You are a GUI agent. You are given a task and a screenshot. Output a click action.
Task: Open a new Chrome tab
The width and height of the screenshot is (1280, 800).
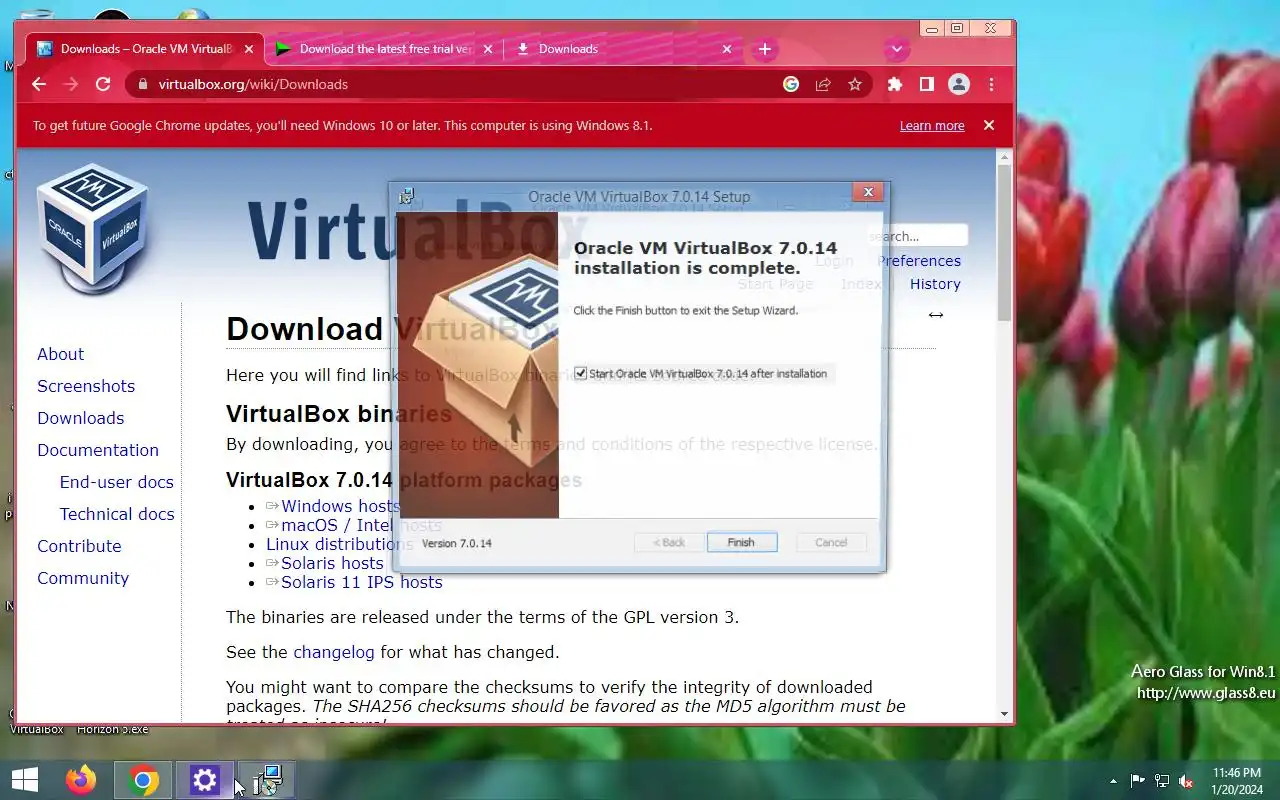(765, 49)
